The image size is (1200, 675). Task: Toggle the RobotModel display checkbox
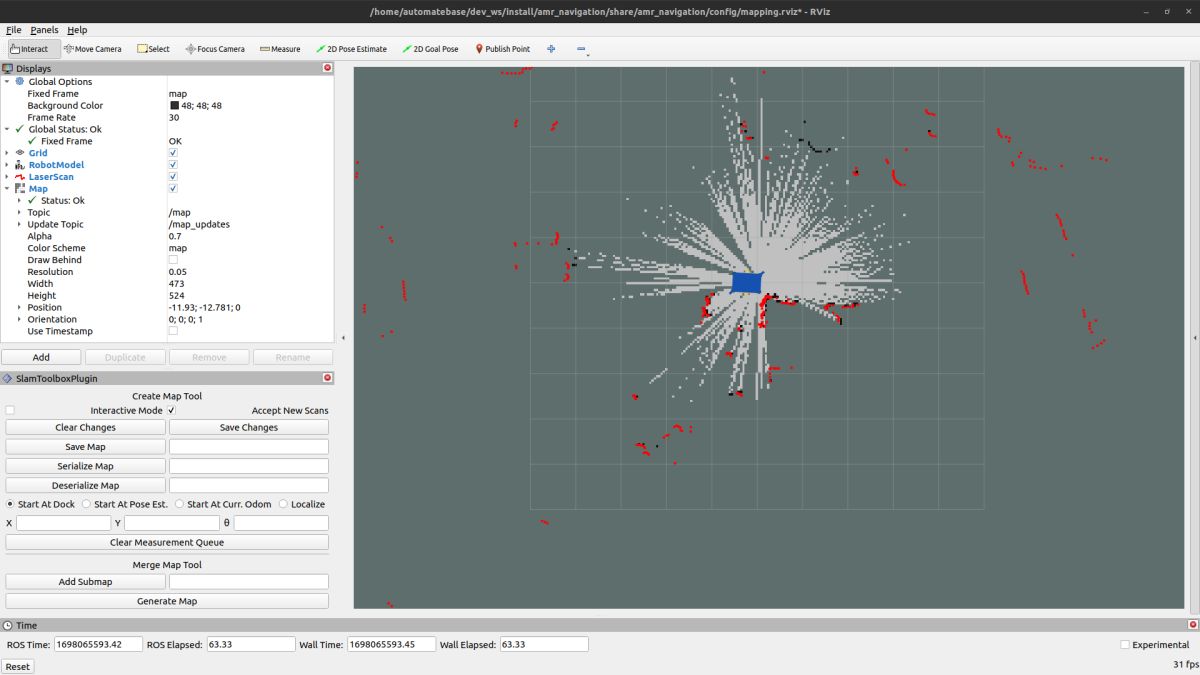(173, 165)
